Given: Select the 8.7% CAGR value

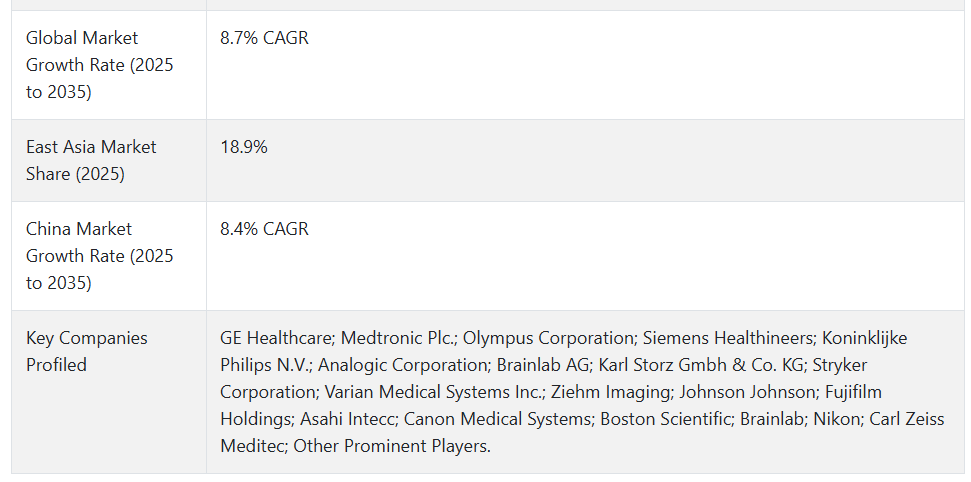Looking at the screenshot, I should tap(264, 38).
